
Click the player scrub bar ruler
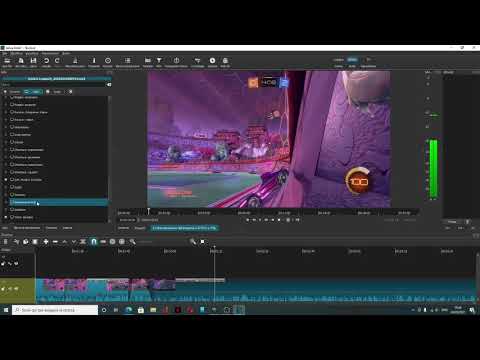(x=268, y=212)
